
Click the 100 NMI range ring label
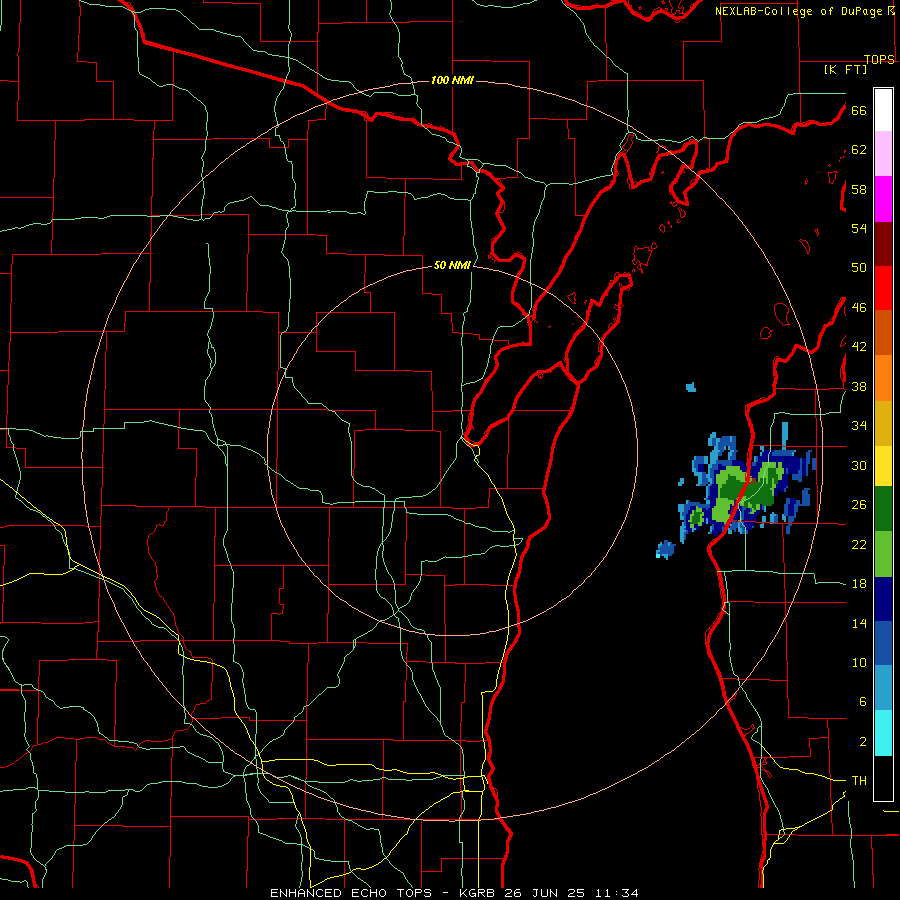(x=452, y=80)
